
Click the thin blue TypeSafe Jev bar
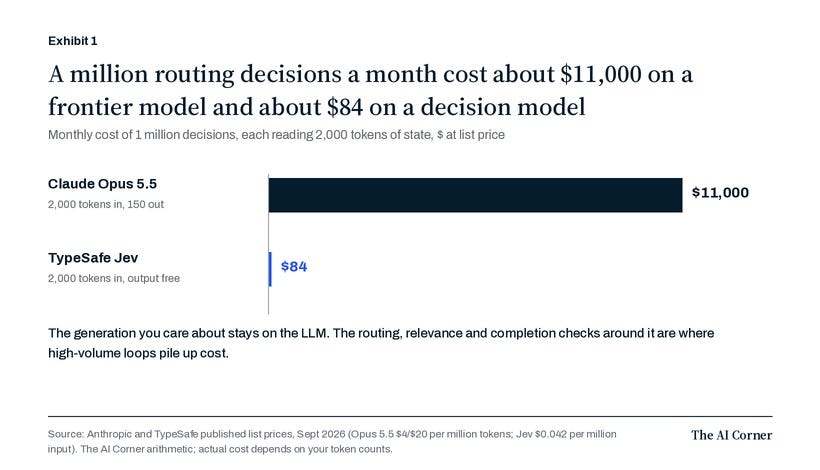tap(270, 269)
